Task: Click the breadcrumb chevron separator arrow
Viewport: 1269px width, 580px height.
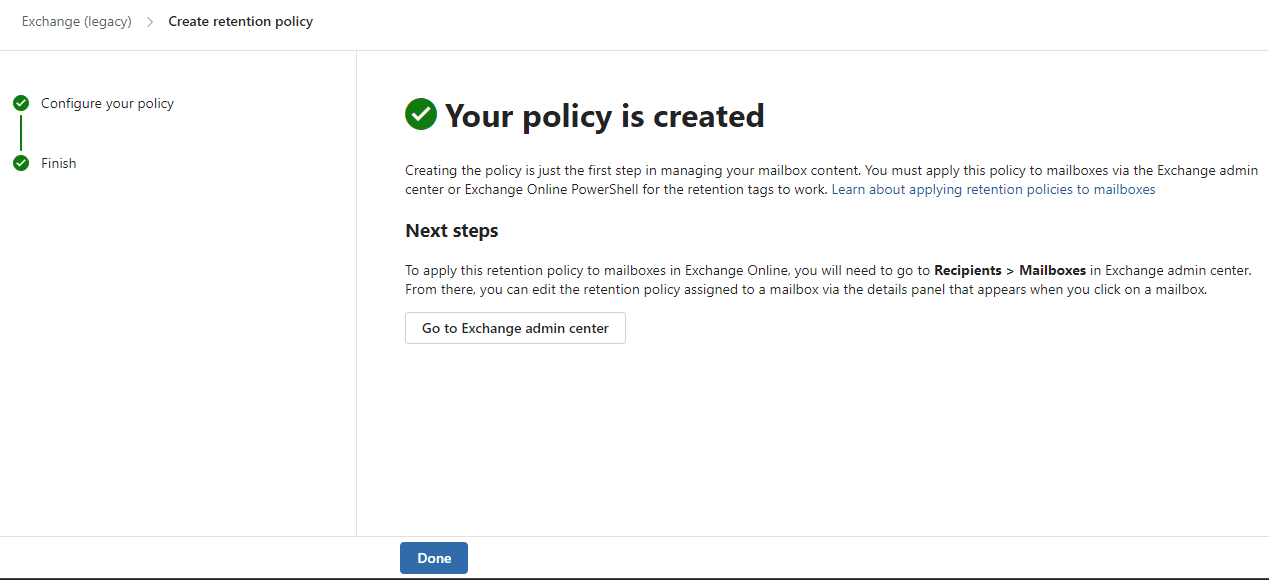Action: (150, 21)
